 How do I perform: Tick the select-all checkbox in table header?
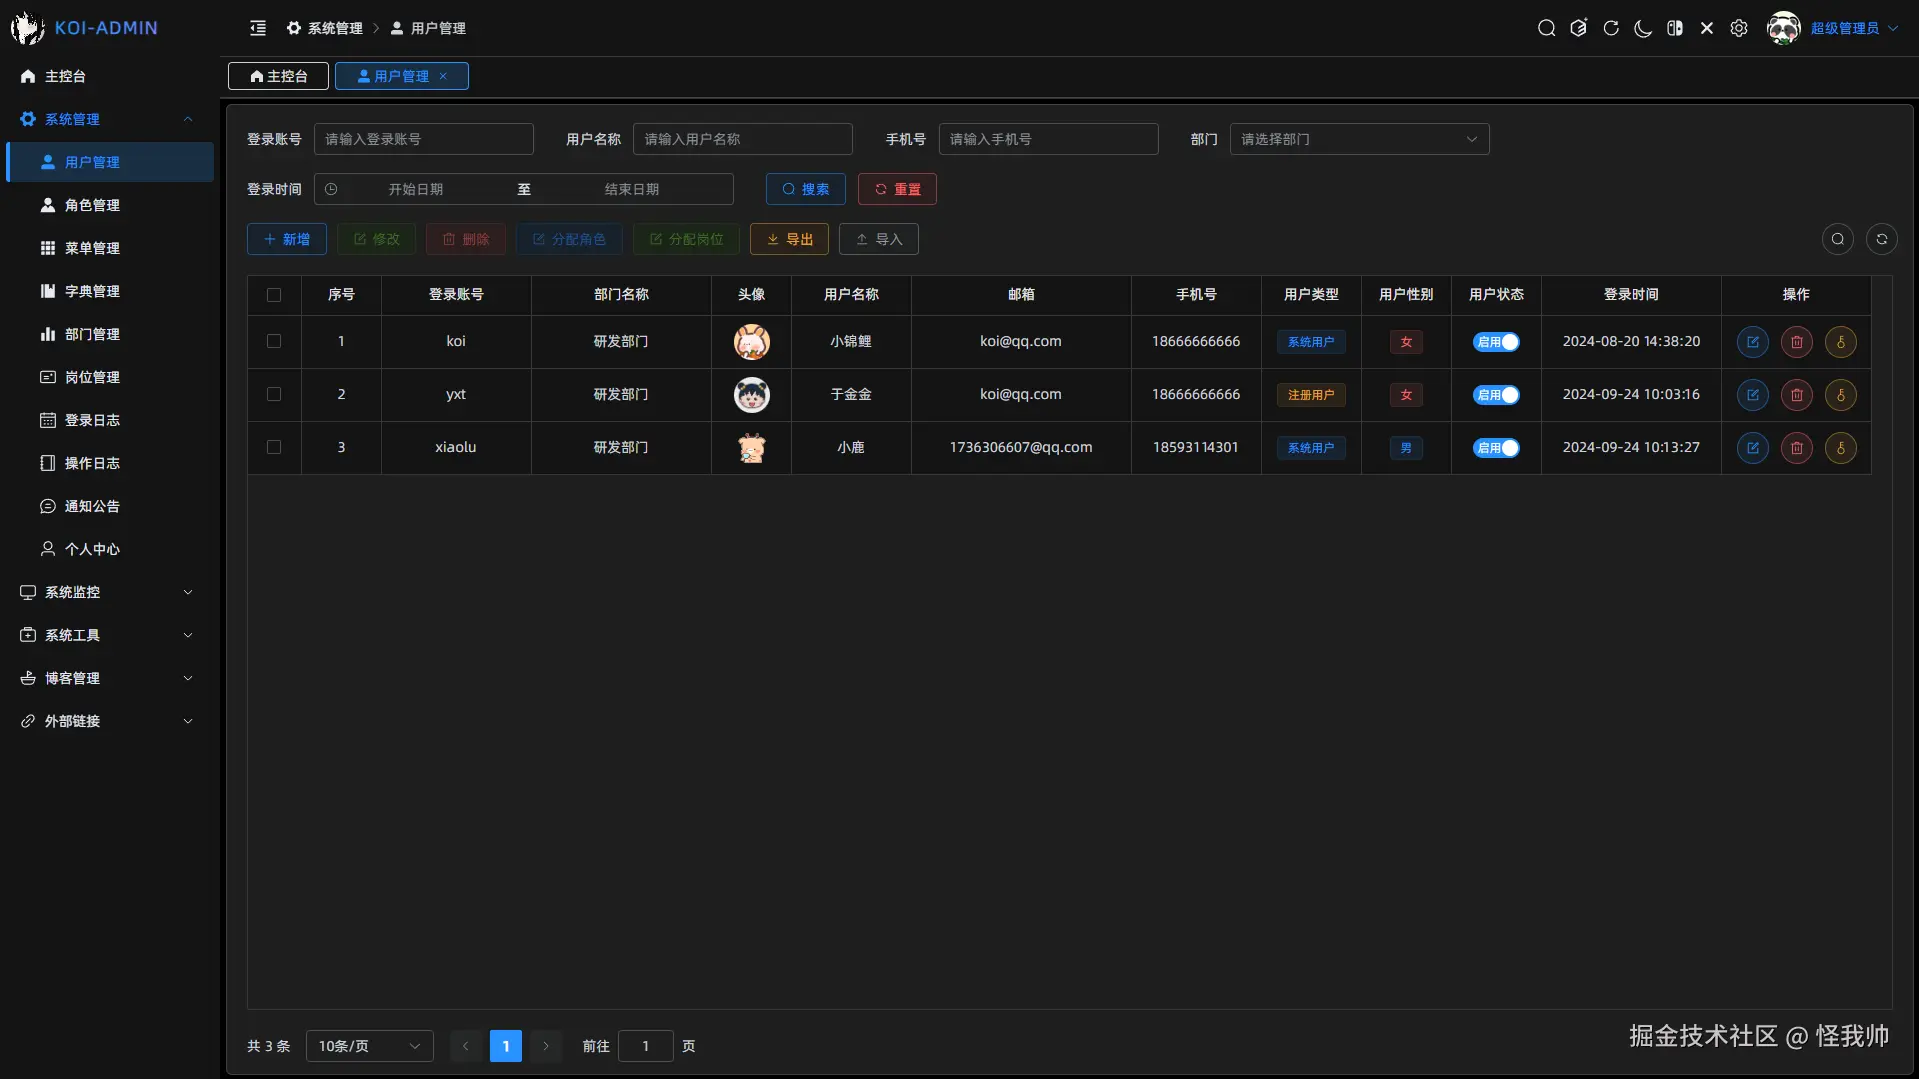click(274, 295)
